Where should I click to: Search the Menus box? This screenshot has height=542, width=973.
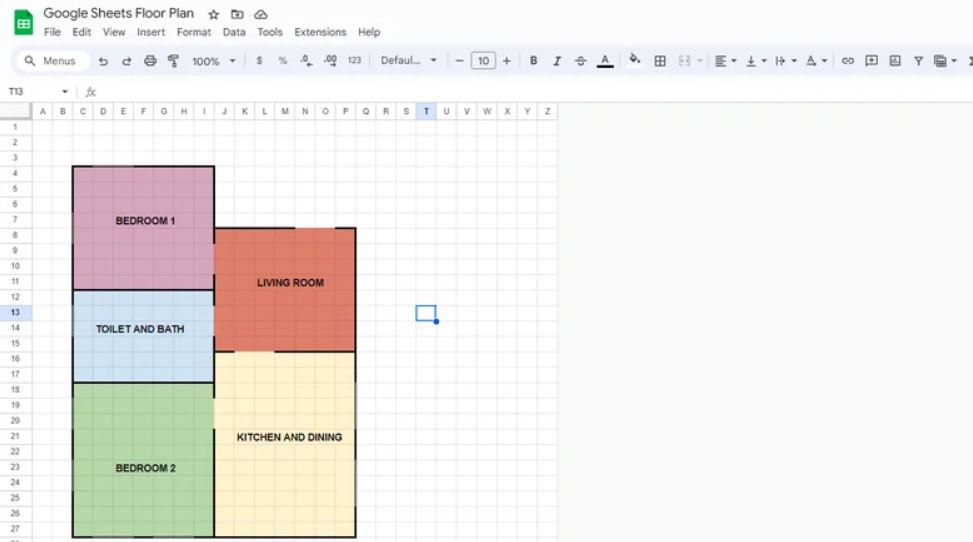[52, 61]
